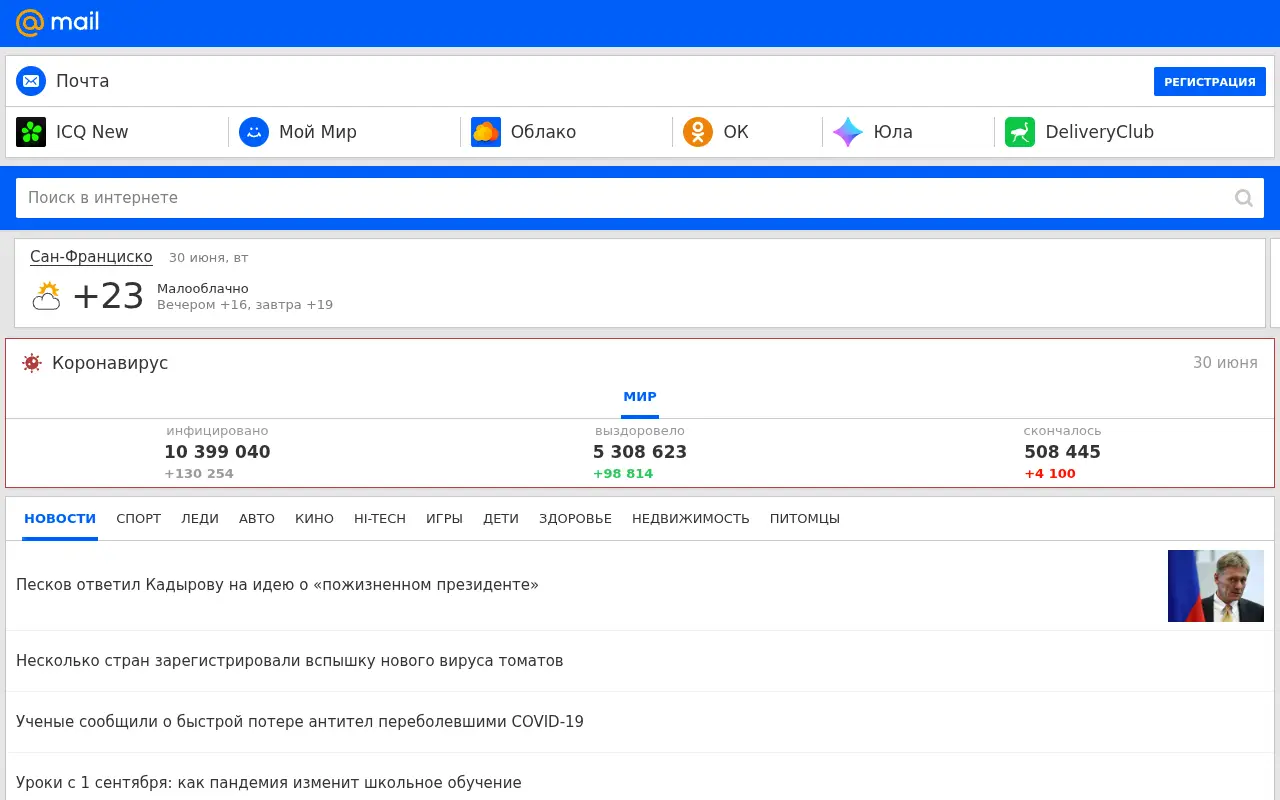This screenshot has width=1280, height=800.
Task: Click the search magnifier icon
Action: [x=1244, y=198]
